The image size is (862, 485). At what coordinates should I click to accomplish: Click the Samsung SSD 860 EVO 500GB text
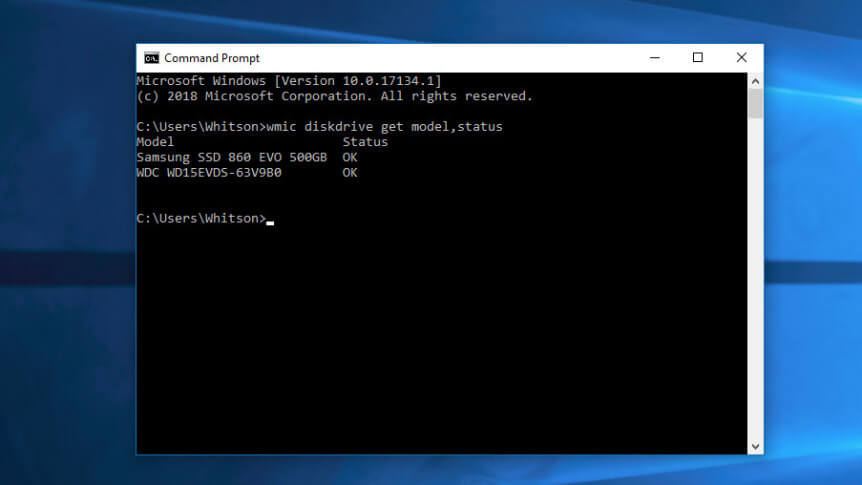click(x=231, y=157)
